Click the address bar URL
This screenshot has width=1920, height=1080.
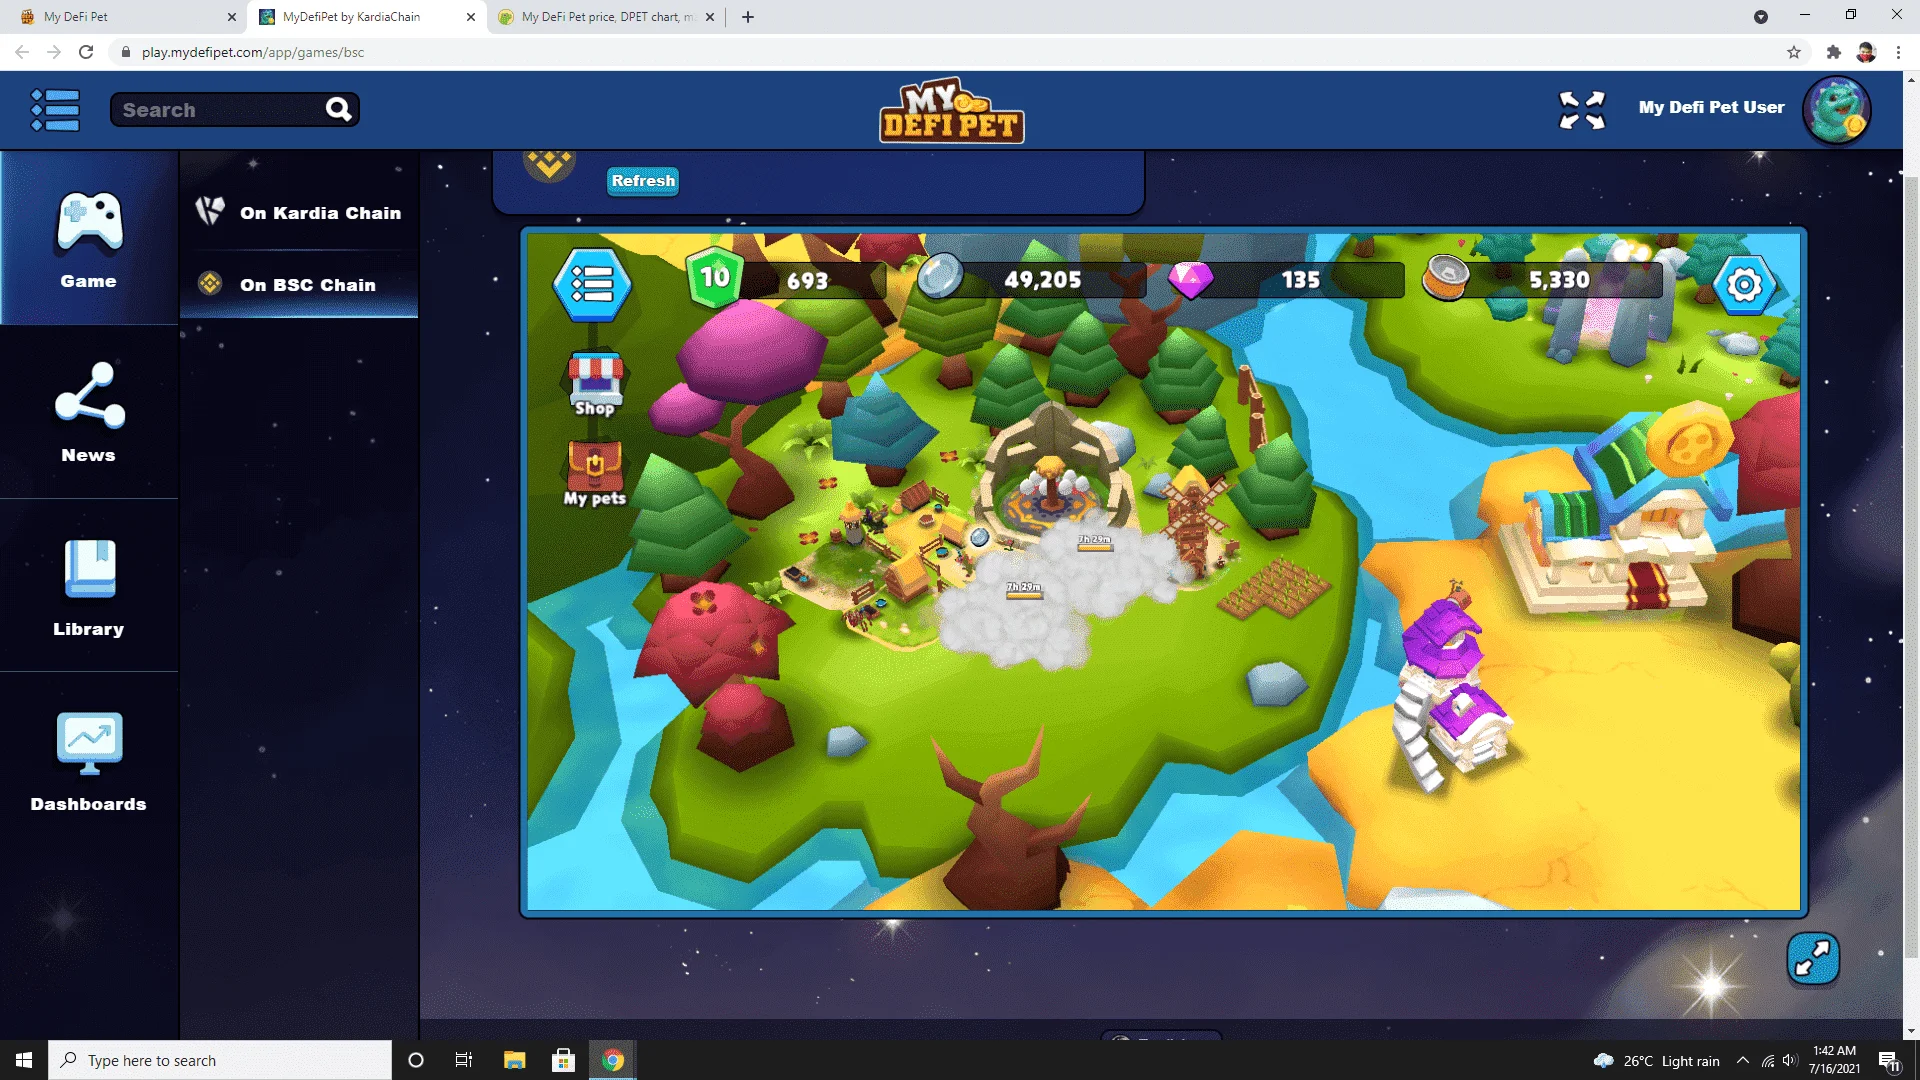(253, 52)
